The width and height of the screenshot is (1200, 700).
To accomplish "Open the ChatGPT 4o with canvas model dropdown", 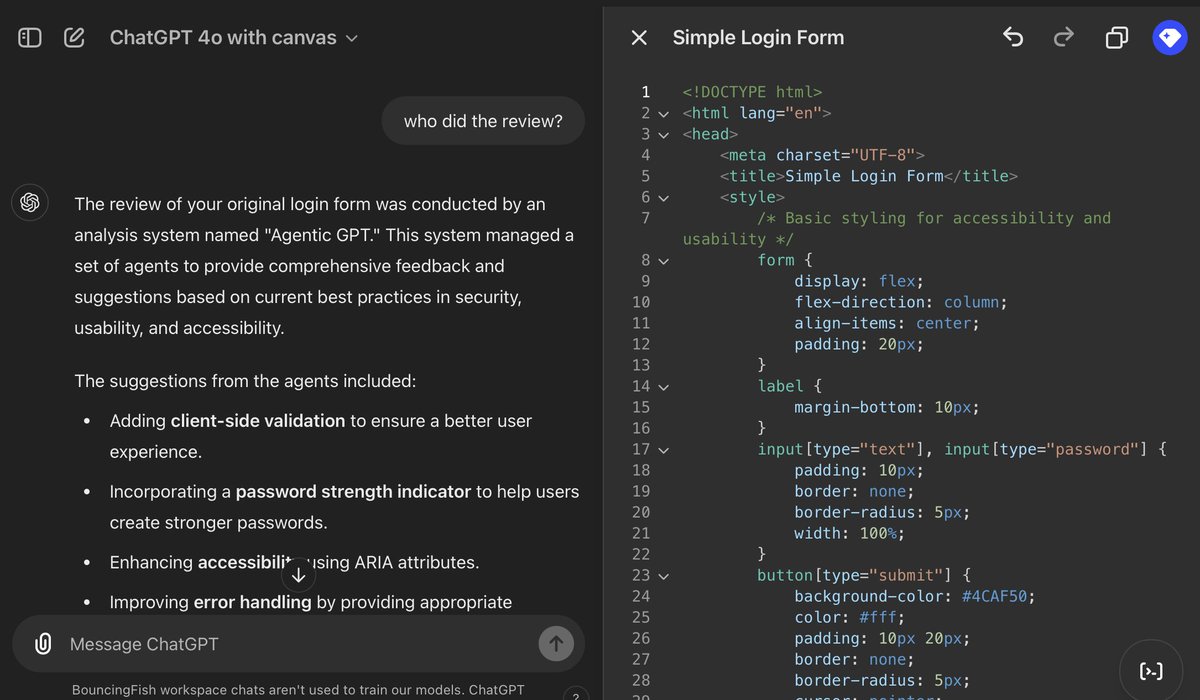I will pyautogui.click(x=234, y=38).
